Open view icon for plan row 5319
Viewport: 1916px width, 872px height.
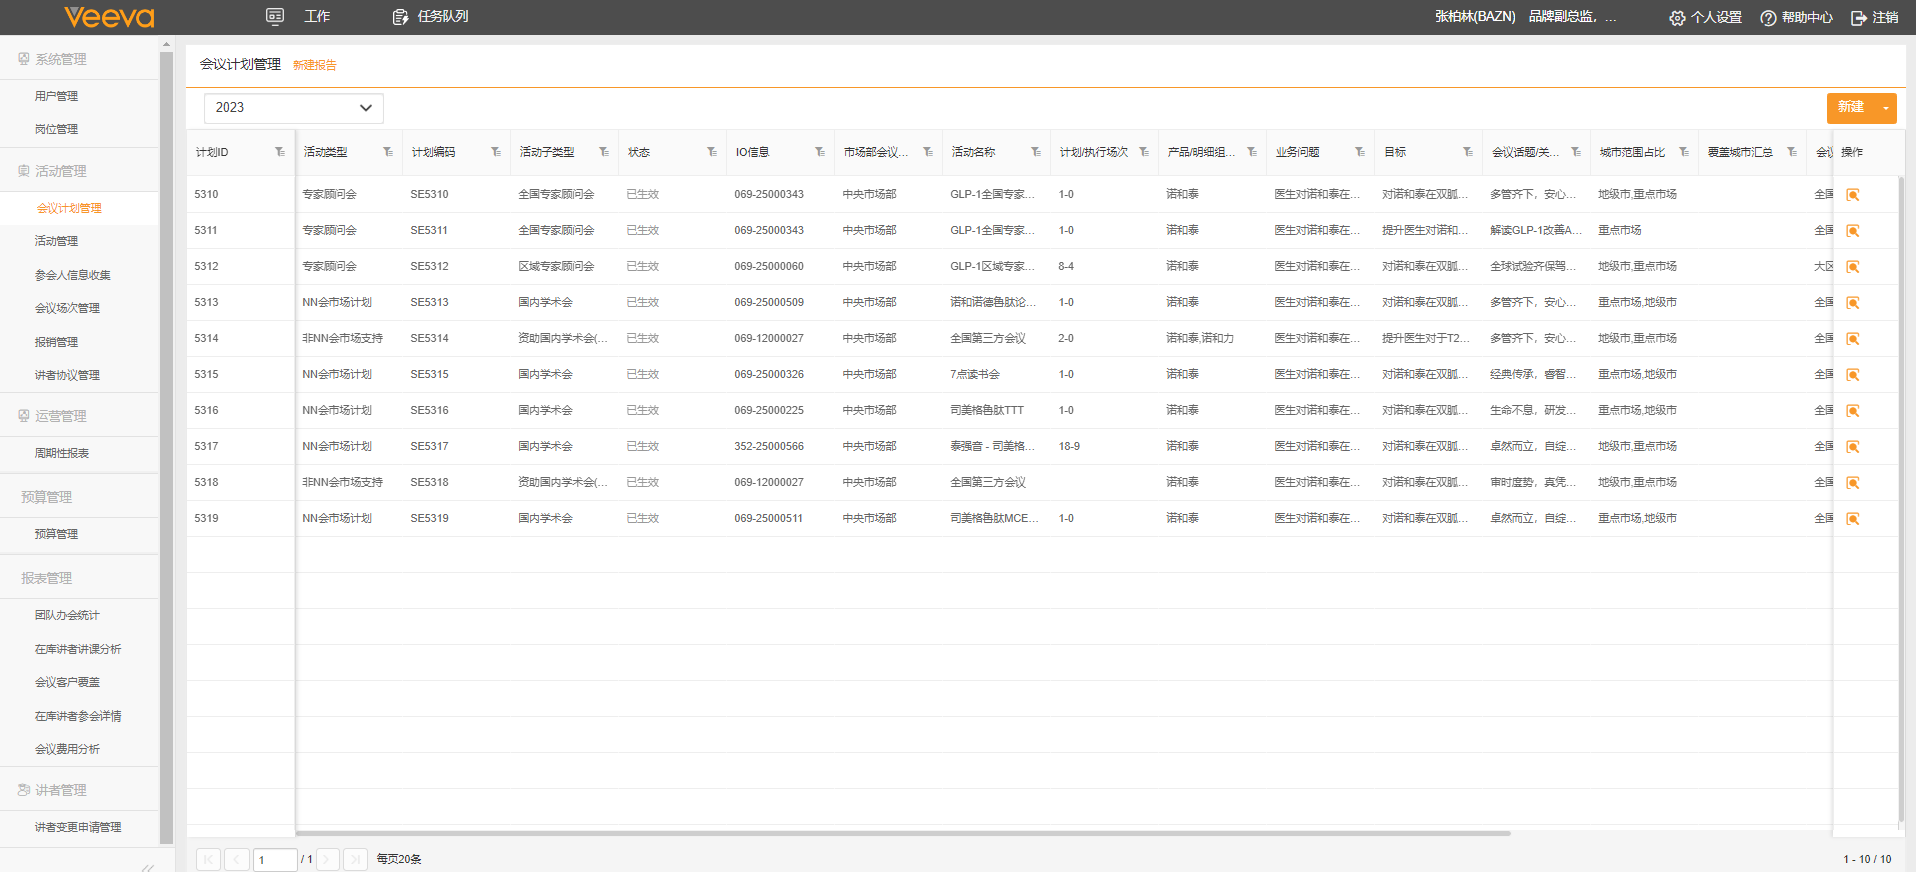pyautogui.click(x=1852, y=519)
